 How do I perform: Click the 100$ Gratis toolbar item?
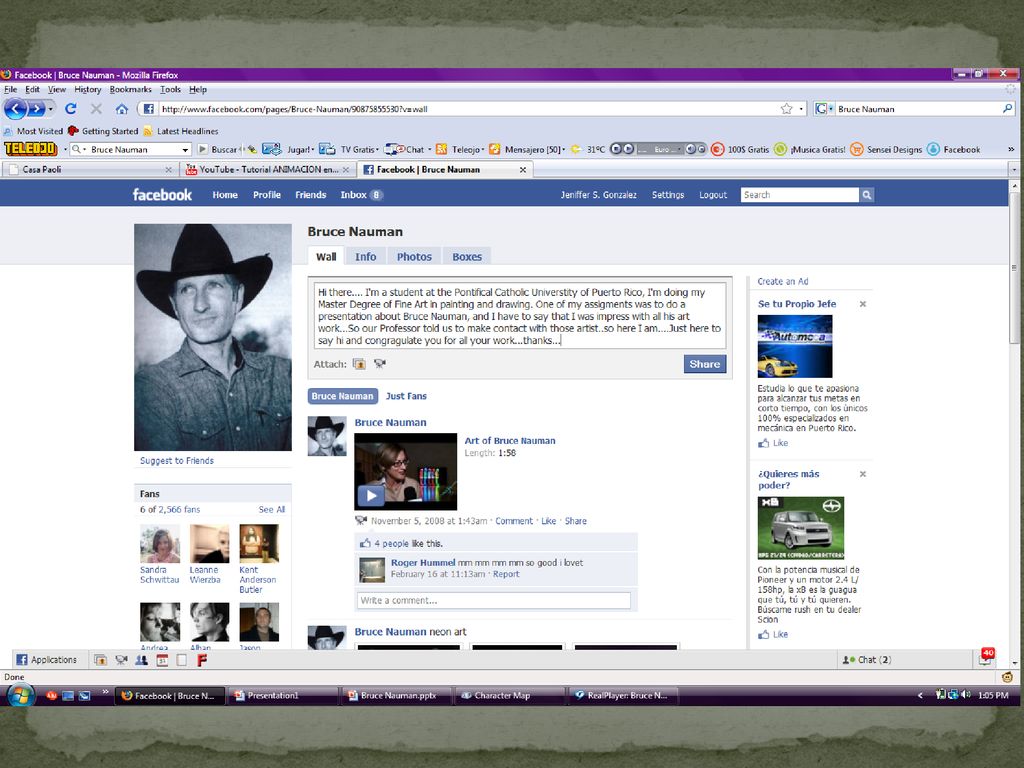pyautogui.click(x=740, y=150)
